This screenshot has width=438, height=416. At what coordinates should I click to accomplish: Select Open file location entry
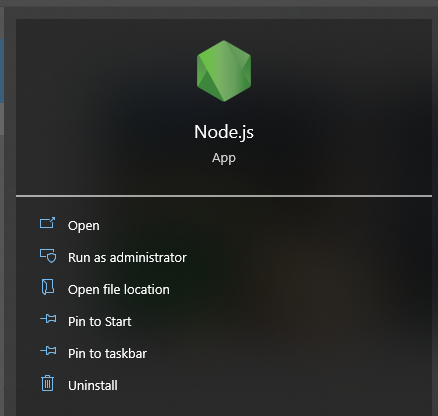[x=119, y=289]
